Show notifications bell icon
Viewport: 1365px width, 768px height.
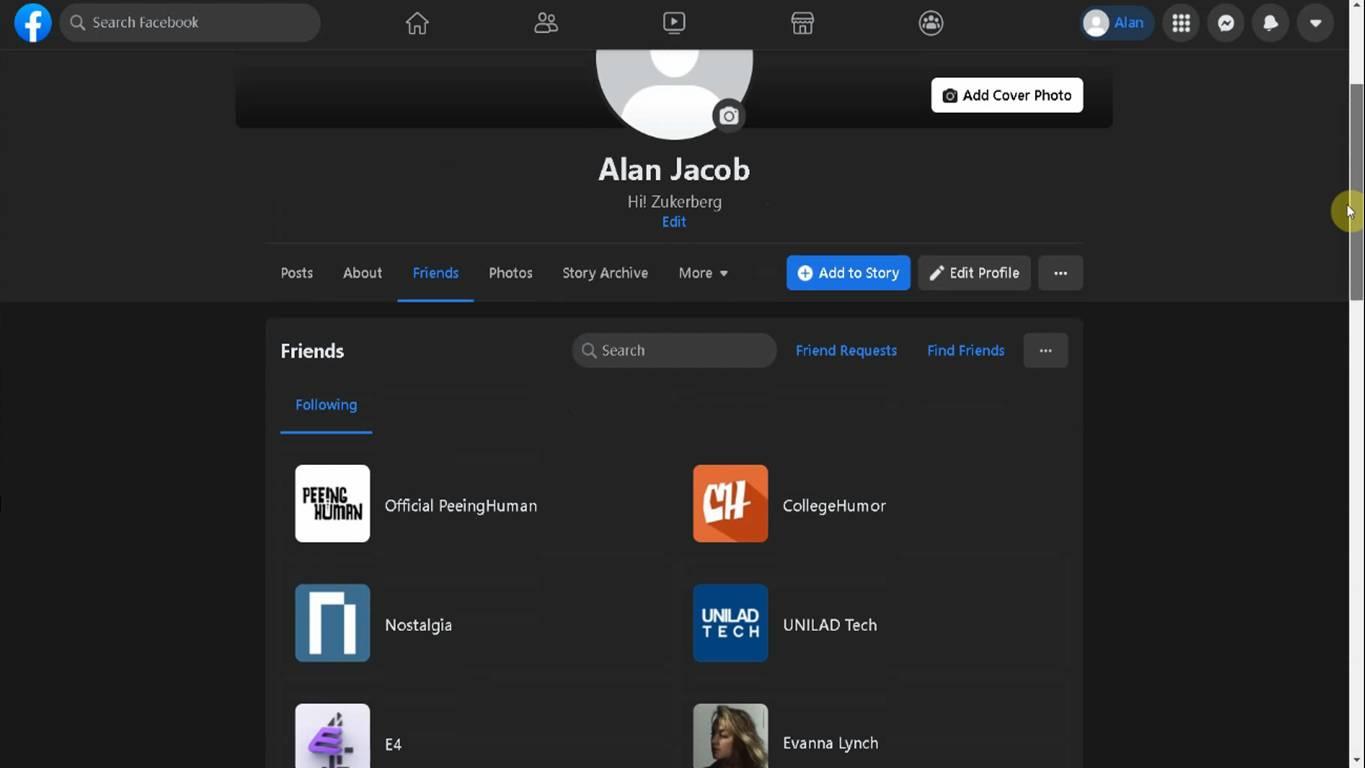[1271, 23]
